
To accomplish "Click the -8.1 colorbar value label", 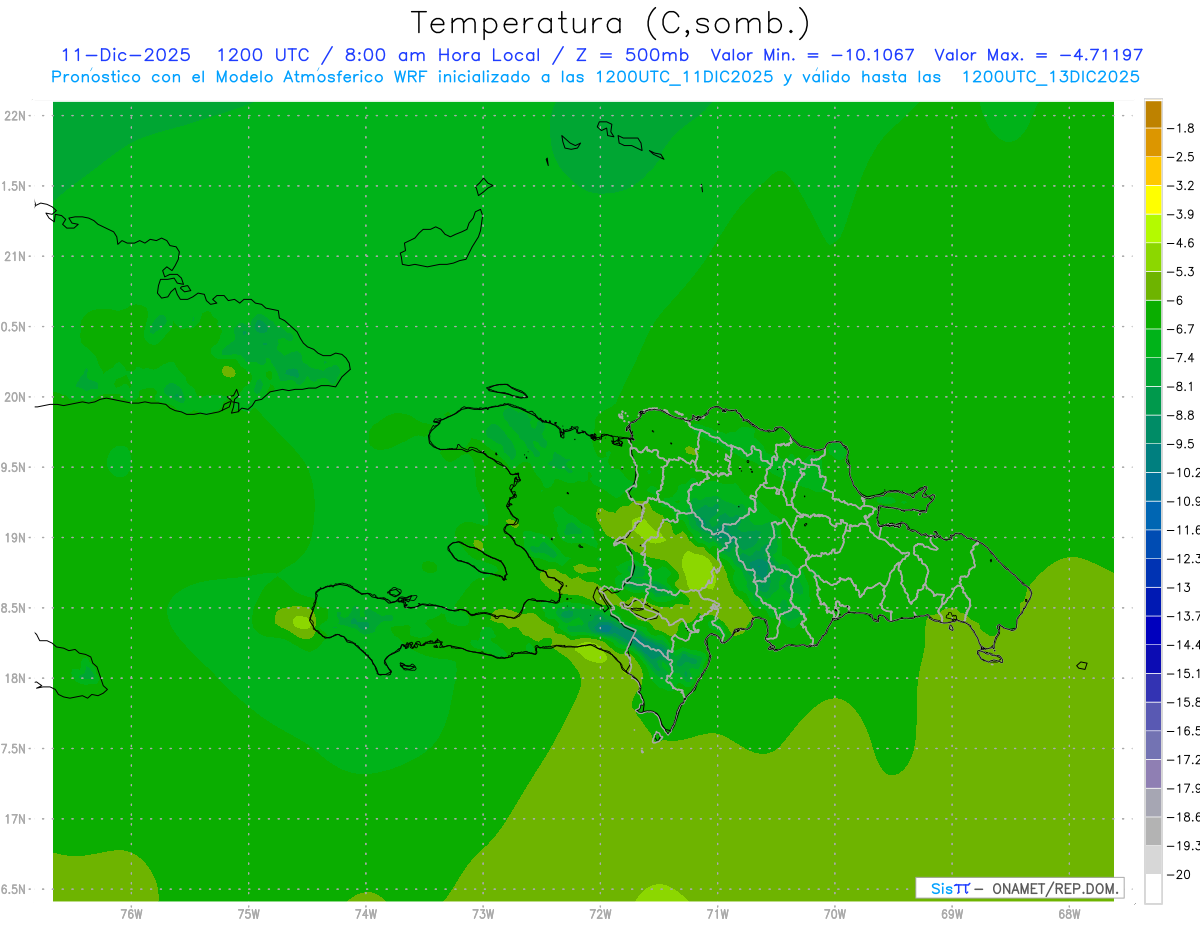I will click(x=1182, y=386).
